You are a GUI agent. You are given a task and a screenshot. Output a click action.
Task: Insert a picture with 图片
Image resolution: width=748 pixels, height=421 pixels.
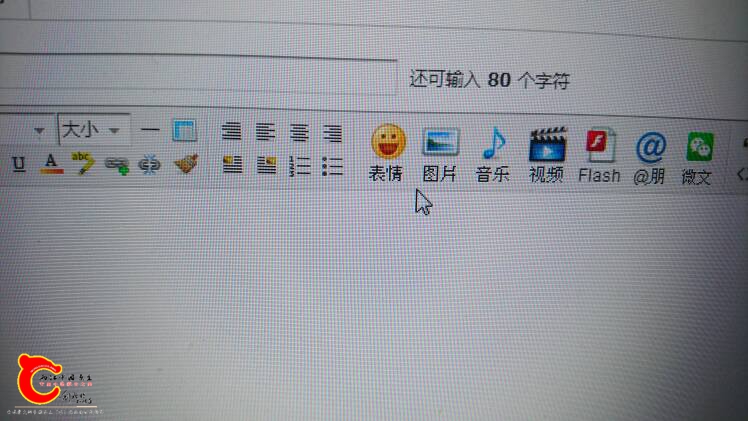click(440, 155)
